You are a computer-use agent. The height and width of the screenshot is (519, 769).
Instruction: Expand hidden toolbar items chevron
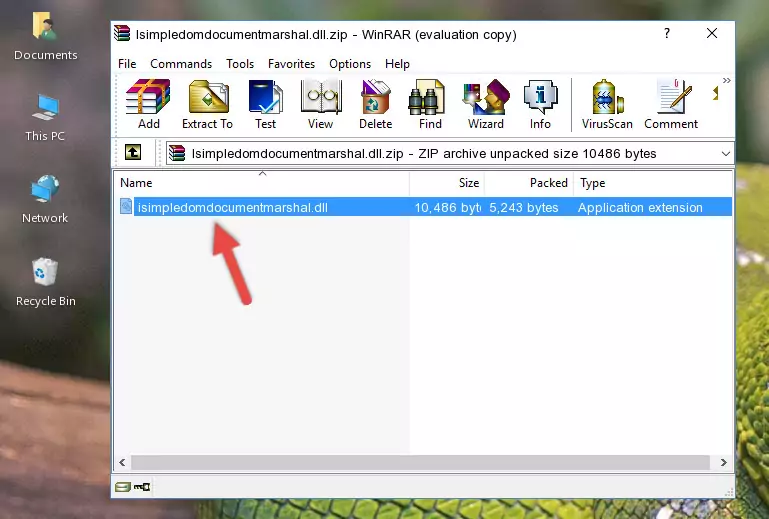tap(726, 80)
